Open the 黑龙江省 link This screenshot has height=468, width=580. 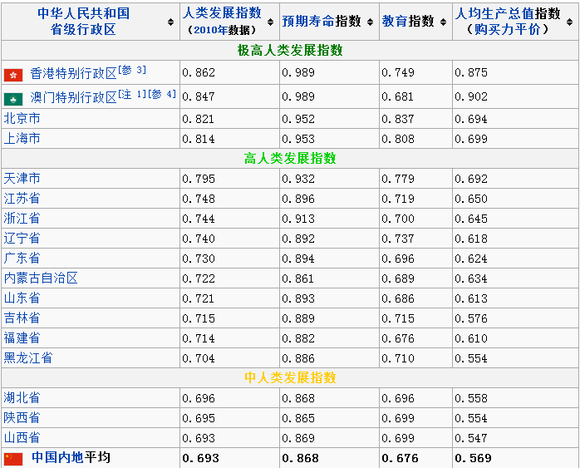(x=28, y=358)
